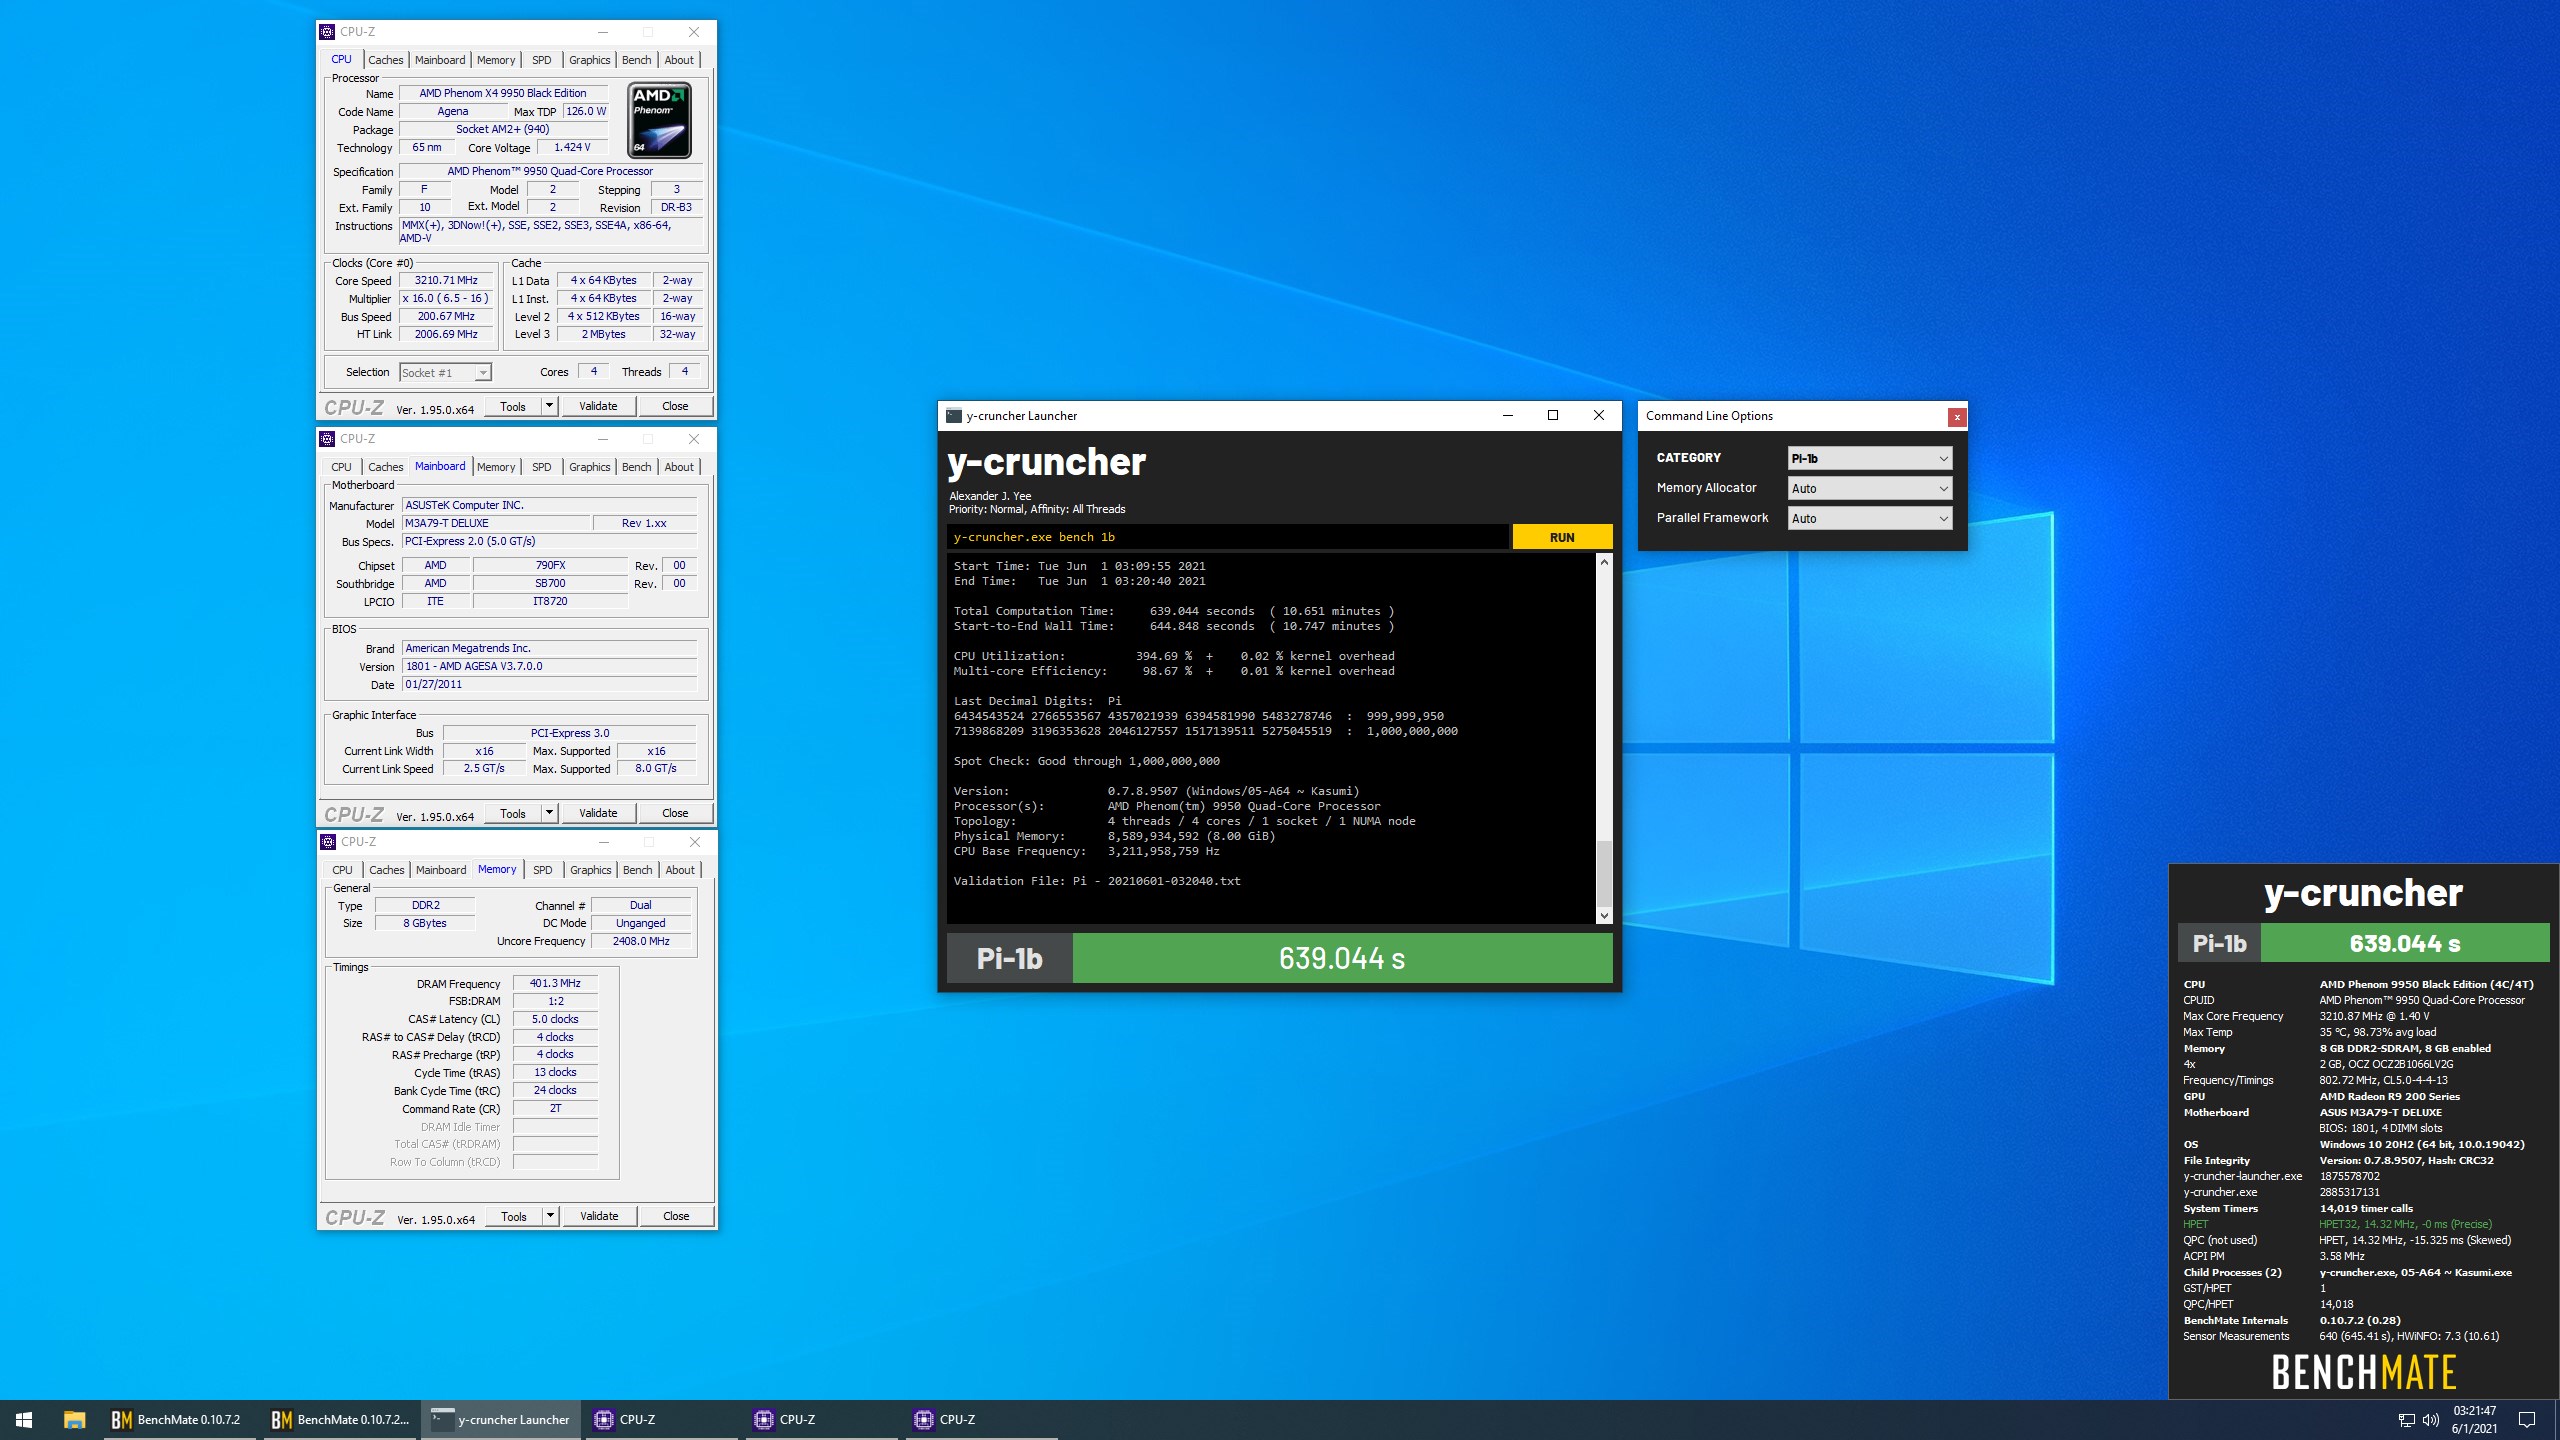Switch to the second CPU-Z taskbar item
Image resolution: width=2560 pixels, height=1440 pixels.
click(x=820, y=1419)
